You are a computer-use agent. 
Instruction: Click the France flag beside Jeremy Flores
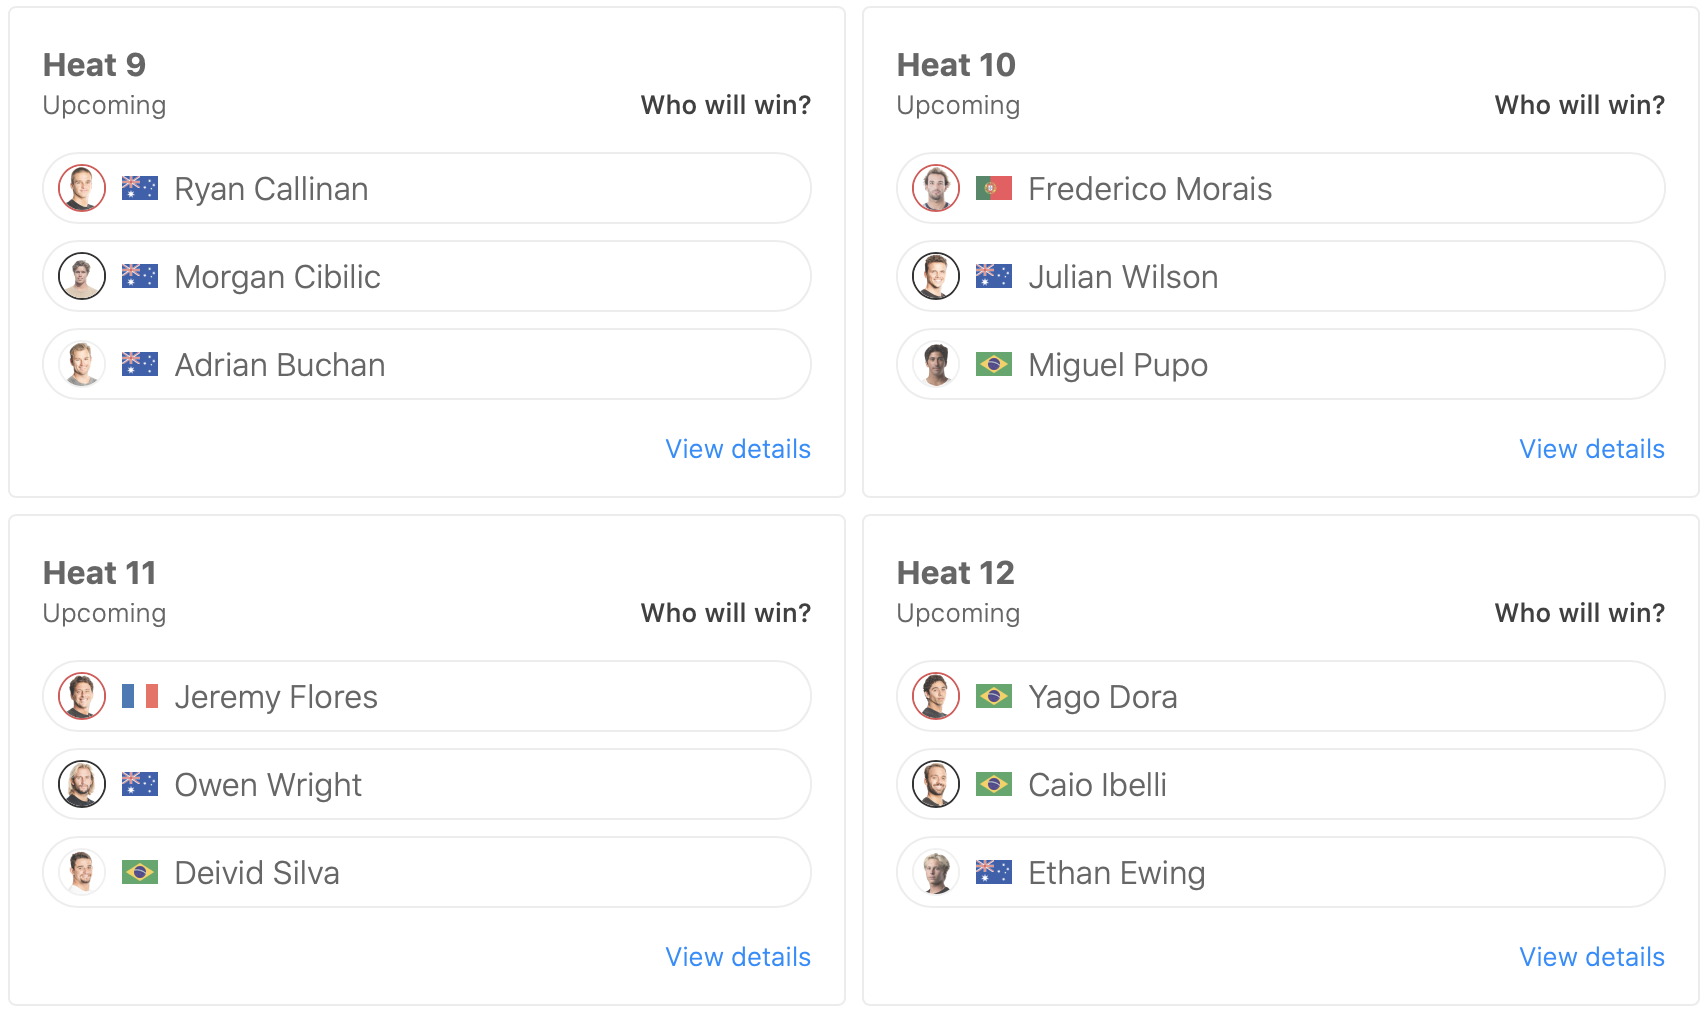(x=140, y=696)
